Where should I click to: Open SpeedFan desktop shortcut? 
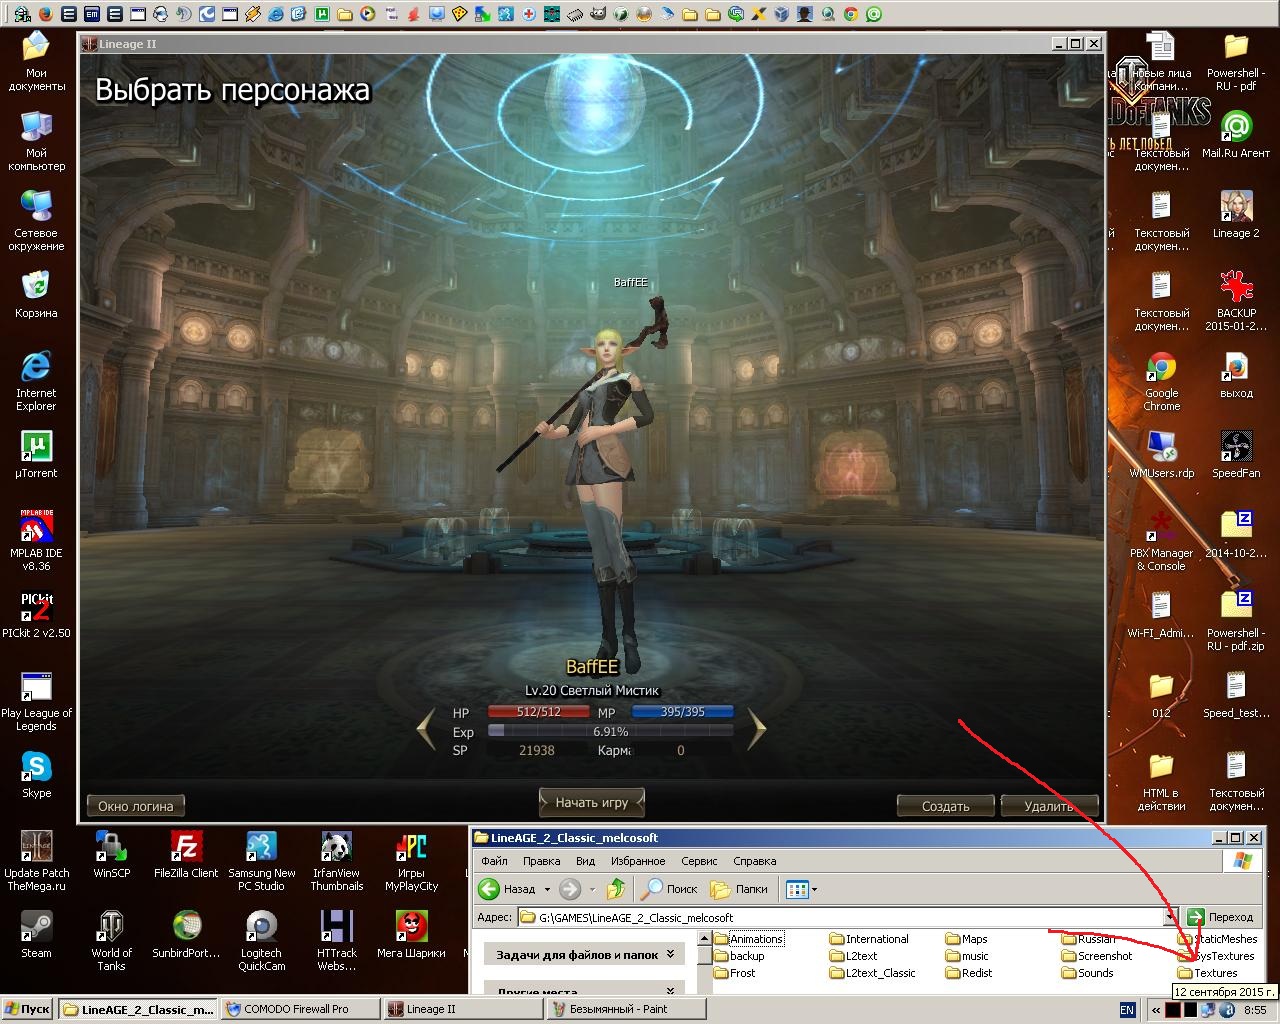click(1236, 454)
